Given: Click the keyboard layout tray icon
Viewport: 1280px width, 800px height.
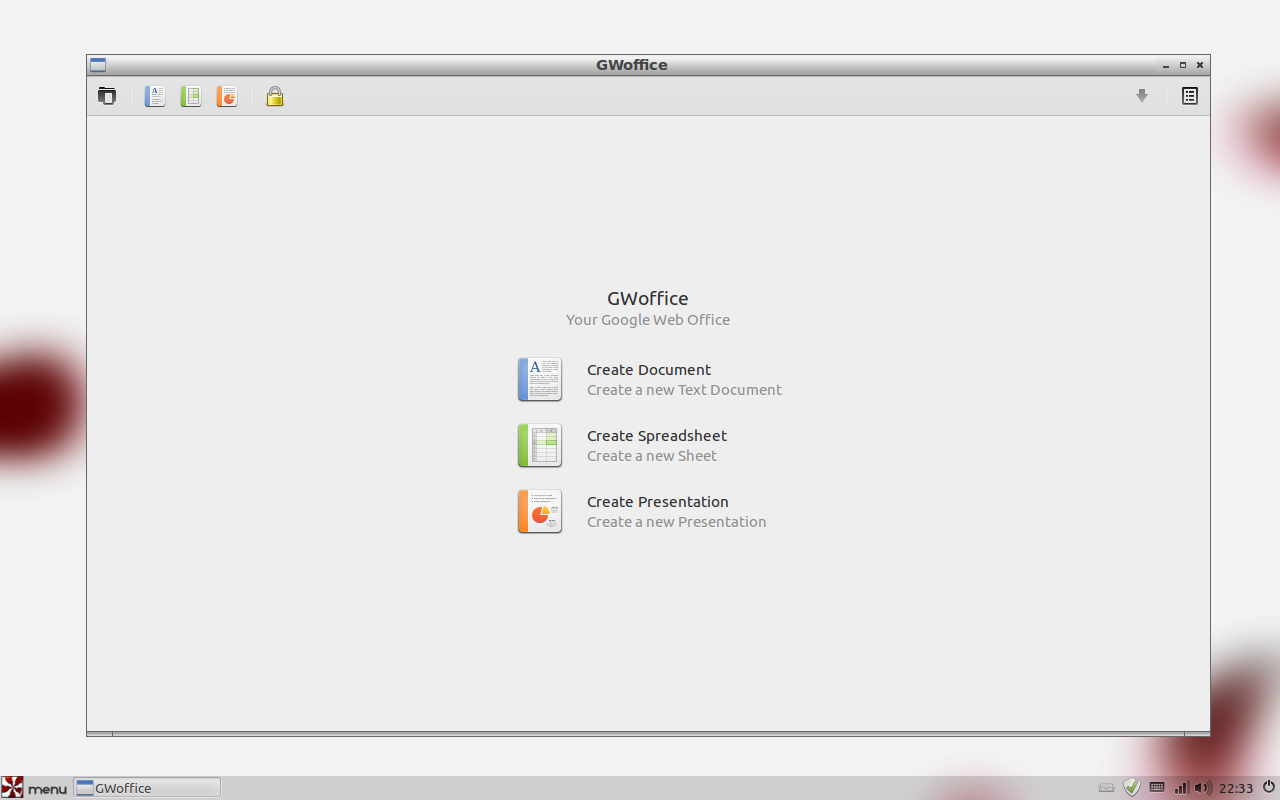Looking at the screenshot, I should tap(1157, 787).
